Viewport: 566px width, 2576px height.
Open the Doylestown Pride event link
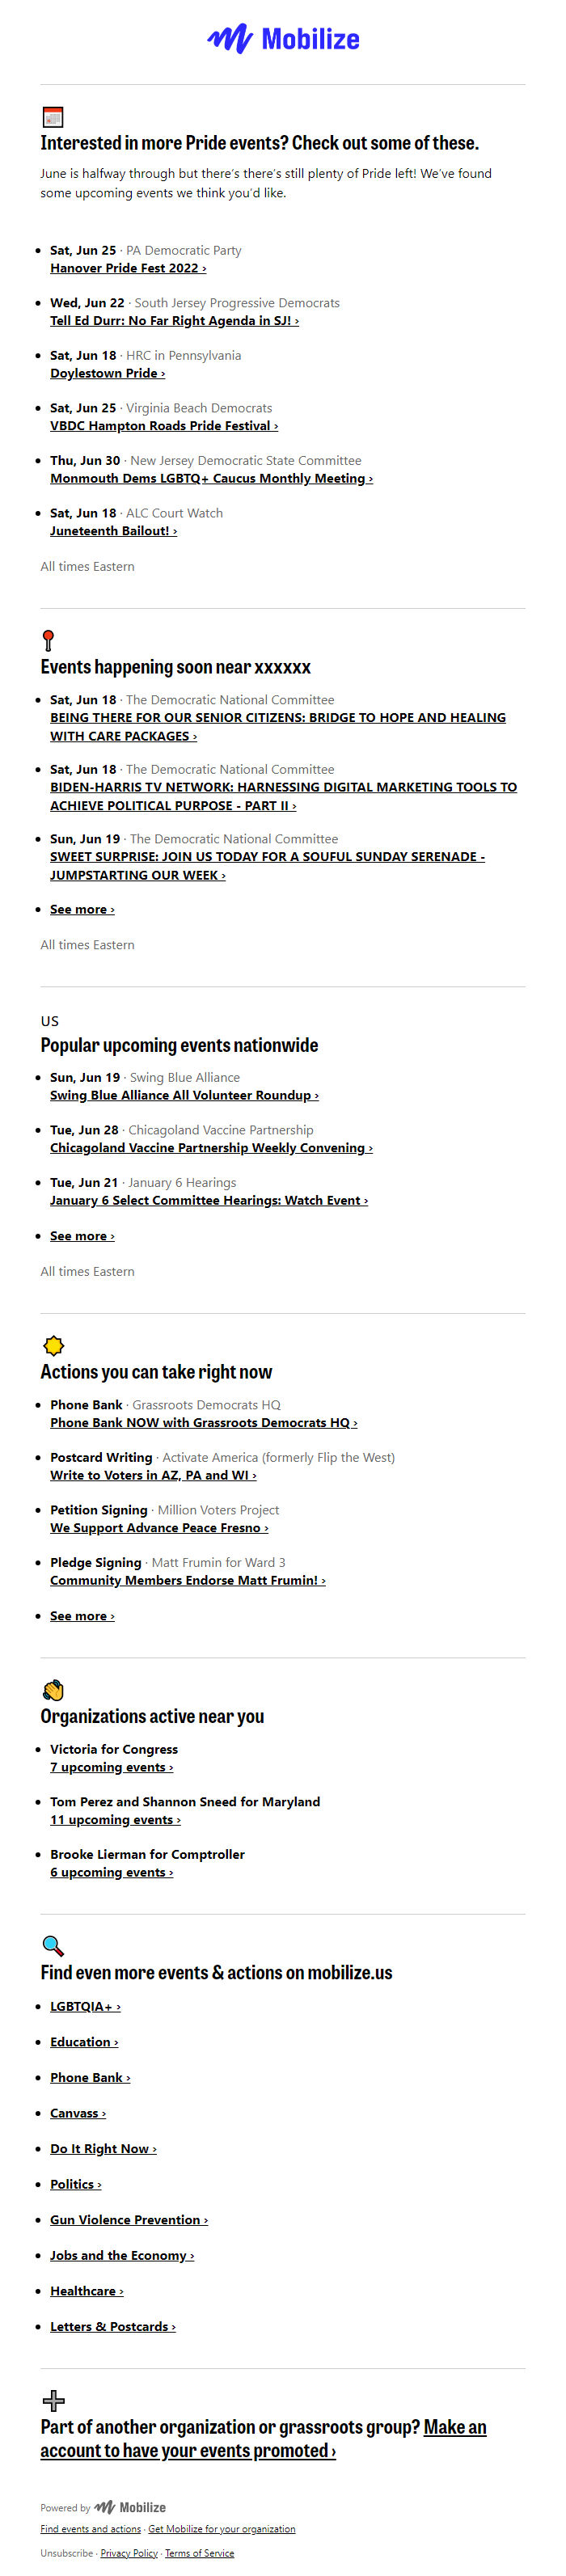pyautogui.click(x=107, y=373)
